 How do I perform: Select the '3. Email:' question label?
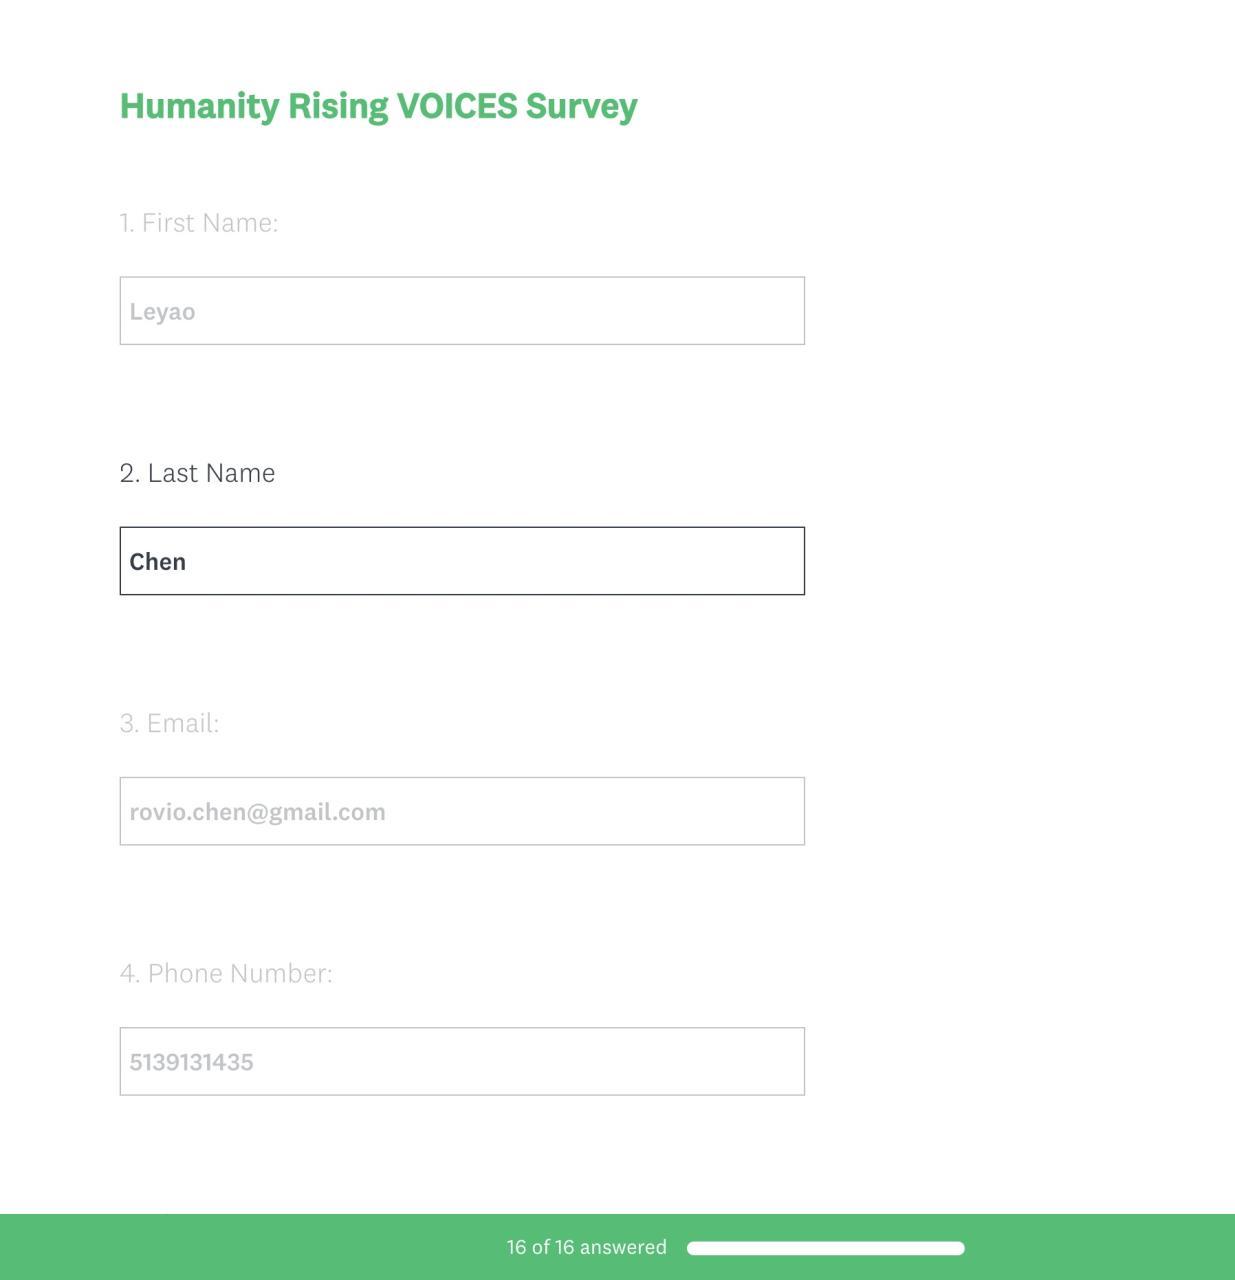pyautogui.click(x=169, y=723)
